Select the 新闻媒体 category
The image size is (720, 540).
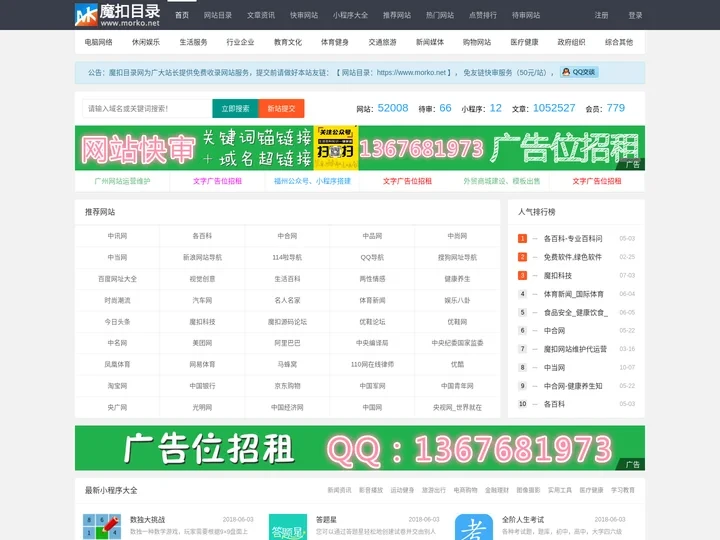click(430, 42)
